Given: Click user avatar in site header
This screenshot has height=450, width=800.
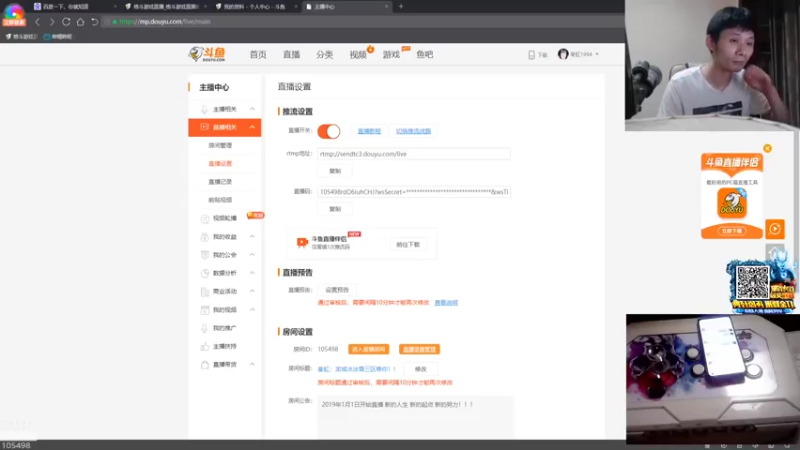Looking at the screenshot, I should pos(563,54).
